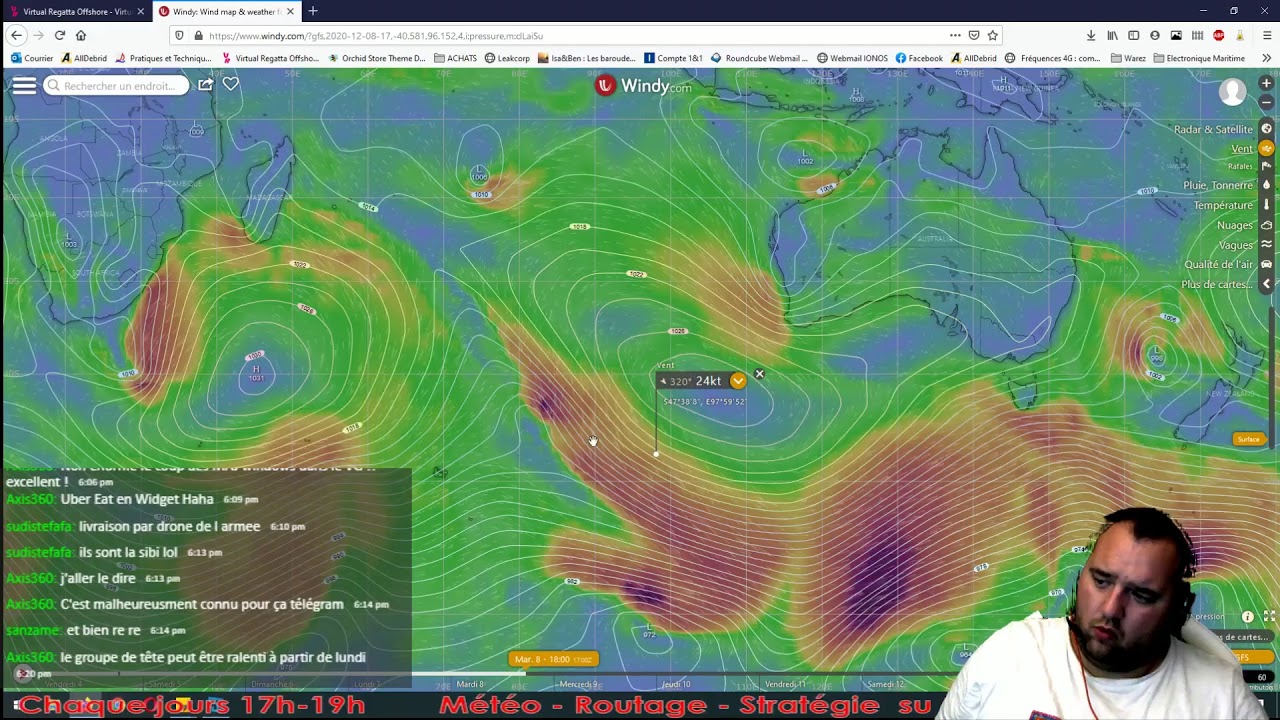Reload the page
1280x720 pixels.
(x=60, y=35)
